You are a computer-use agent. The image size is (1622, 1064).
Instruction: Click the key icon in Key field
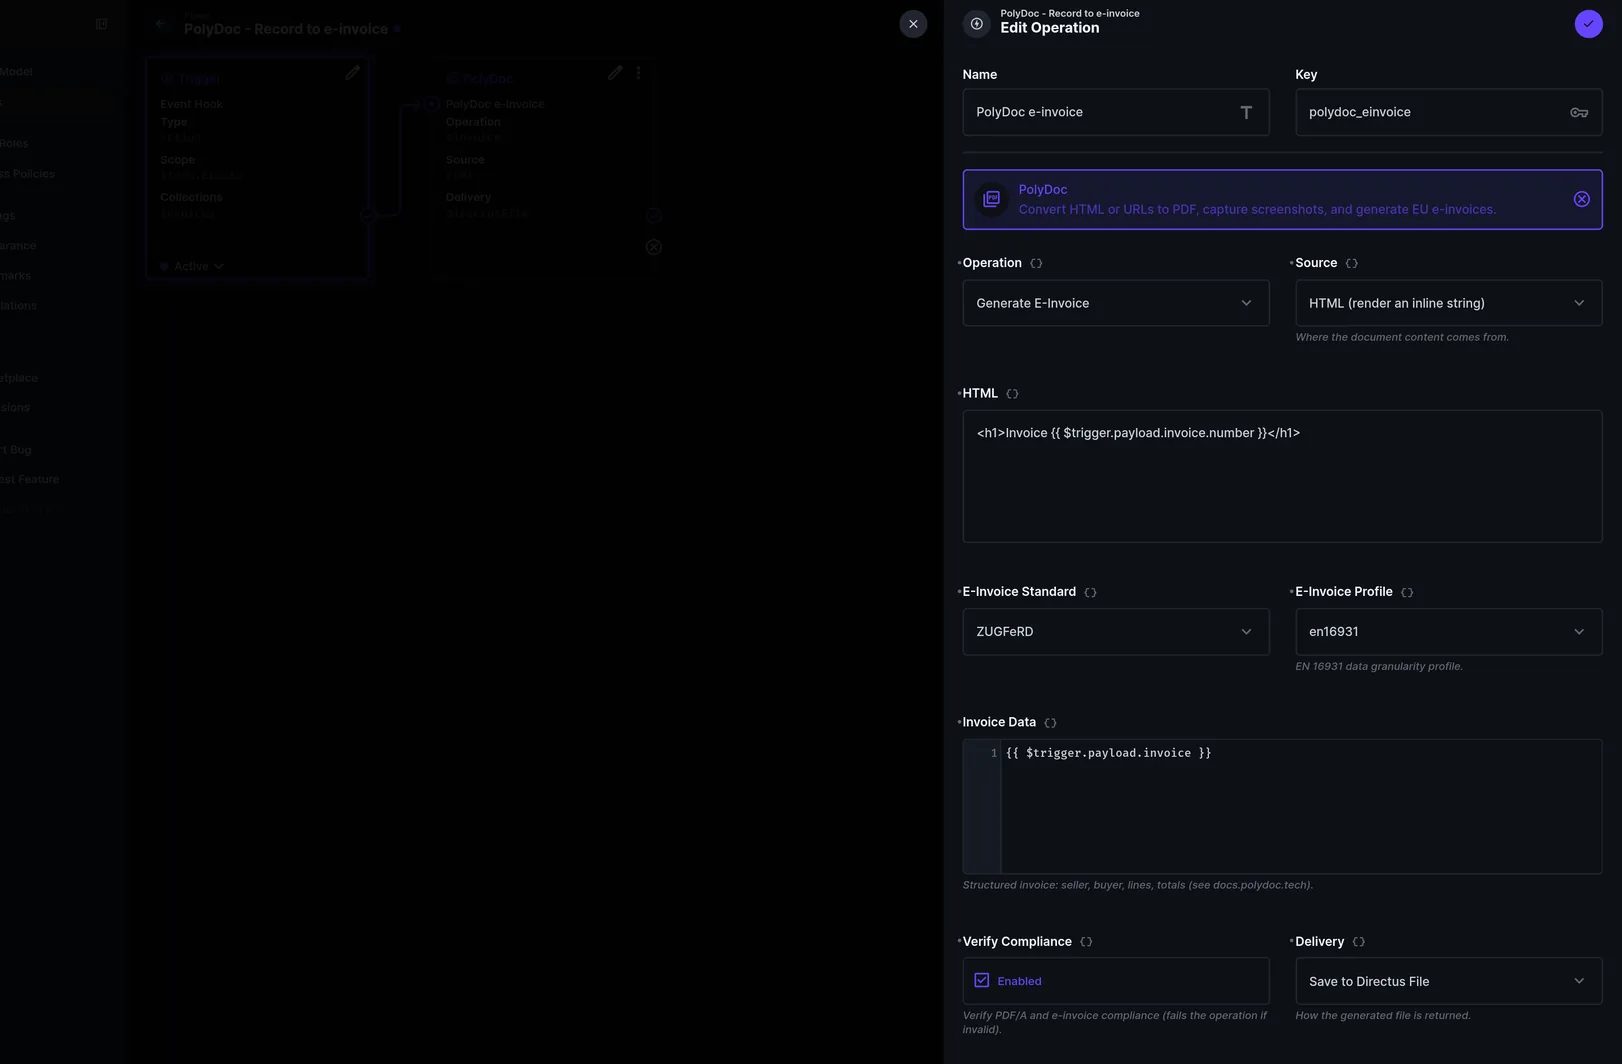click(x=1578, y=112)
